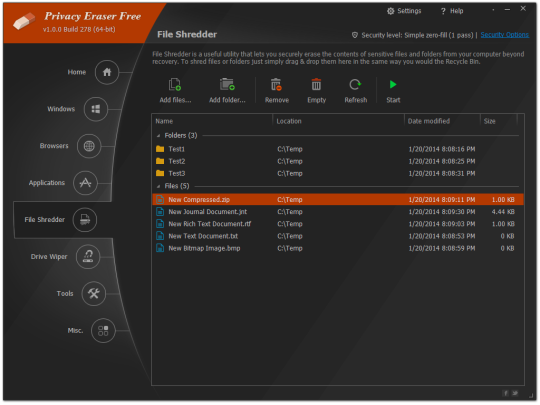The image size is (540, 405).
Task: Click the Misc. sidebar label
Action: coord(75,331)
